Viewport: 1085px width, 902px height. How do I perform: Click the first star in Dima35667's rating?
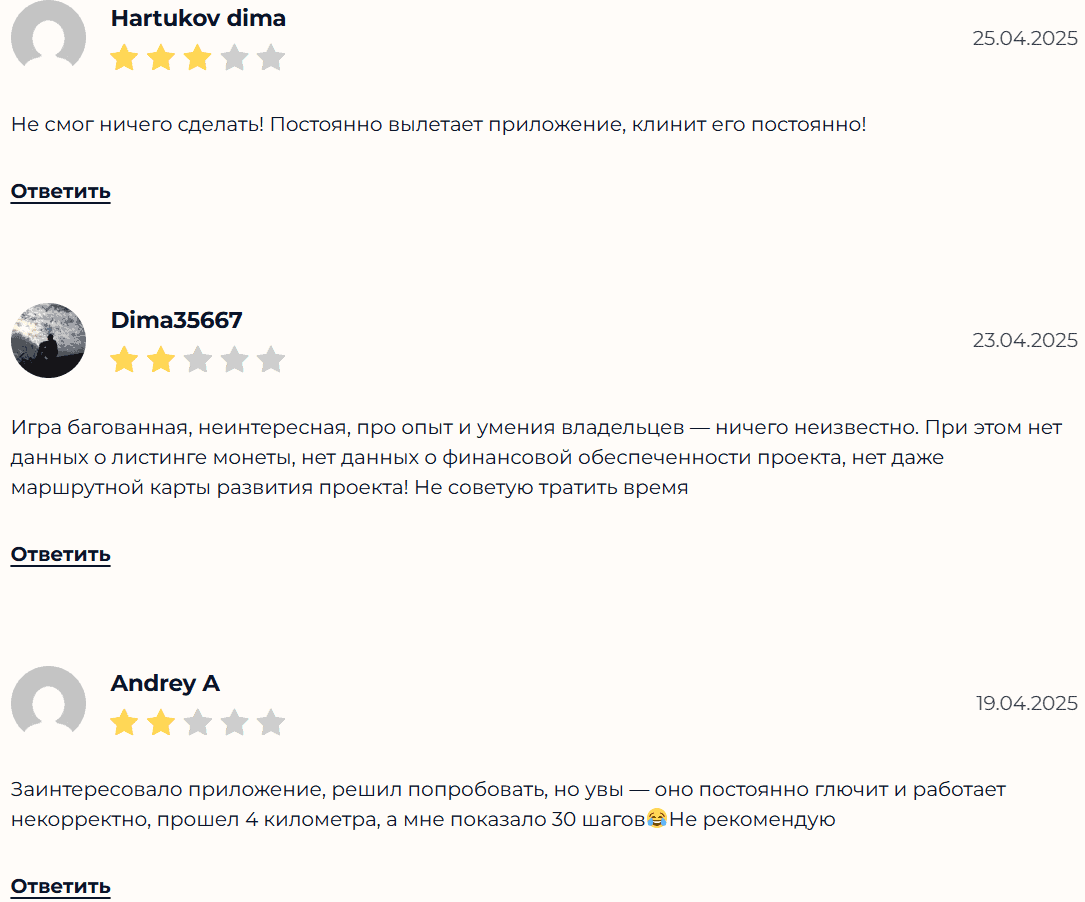pyautogui.click(x=124, y=360)
